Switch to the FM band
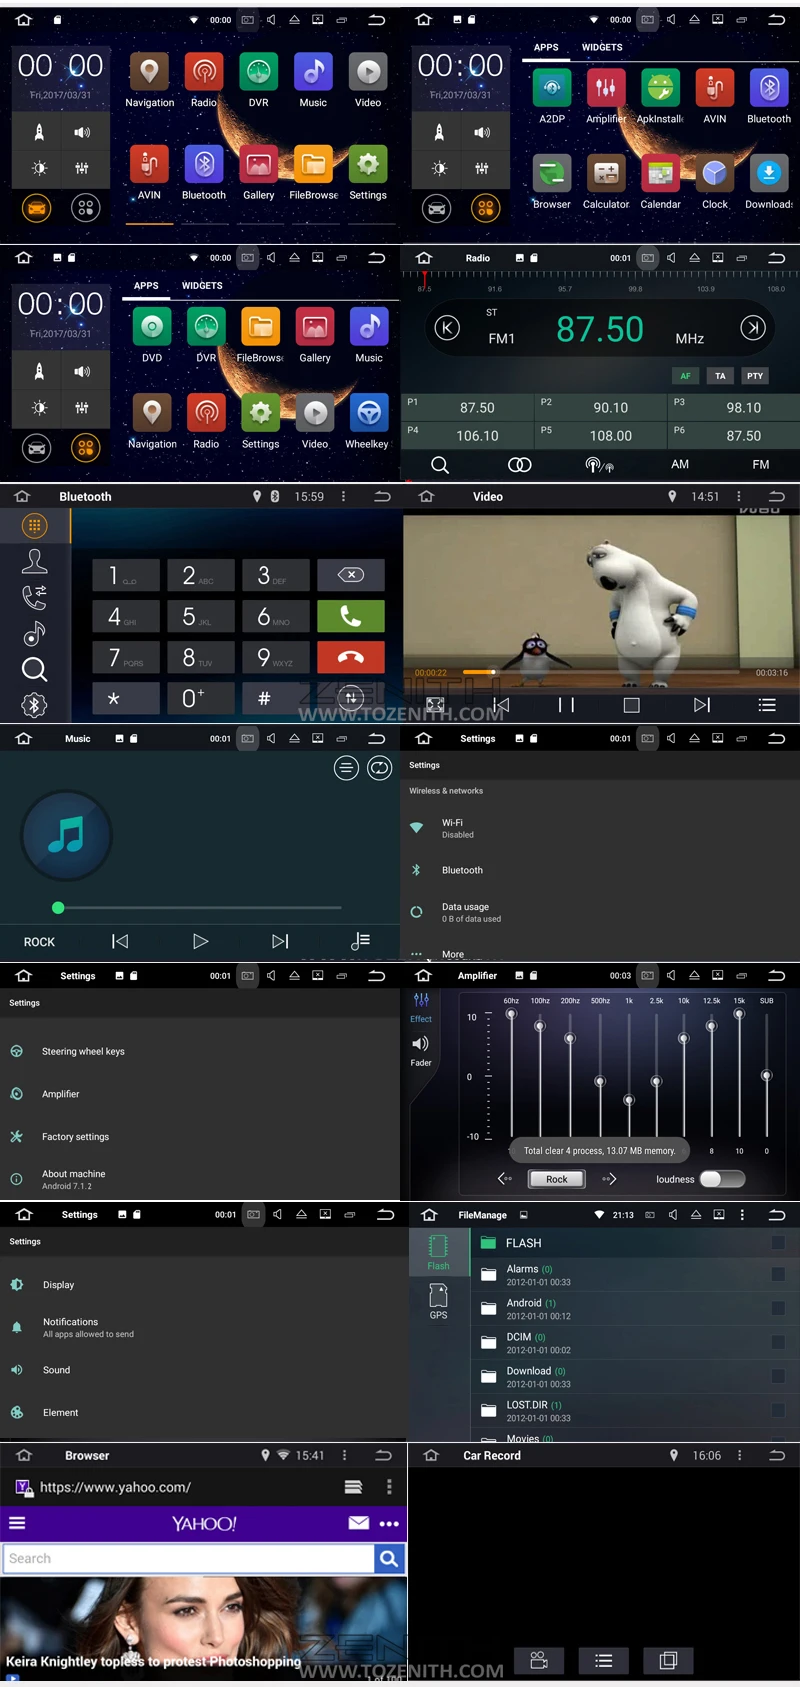800x1687 pixels. point(761,464)
